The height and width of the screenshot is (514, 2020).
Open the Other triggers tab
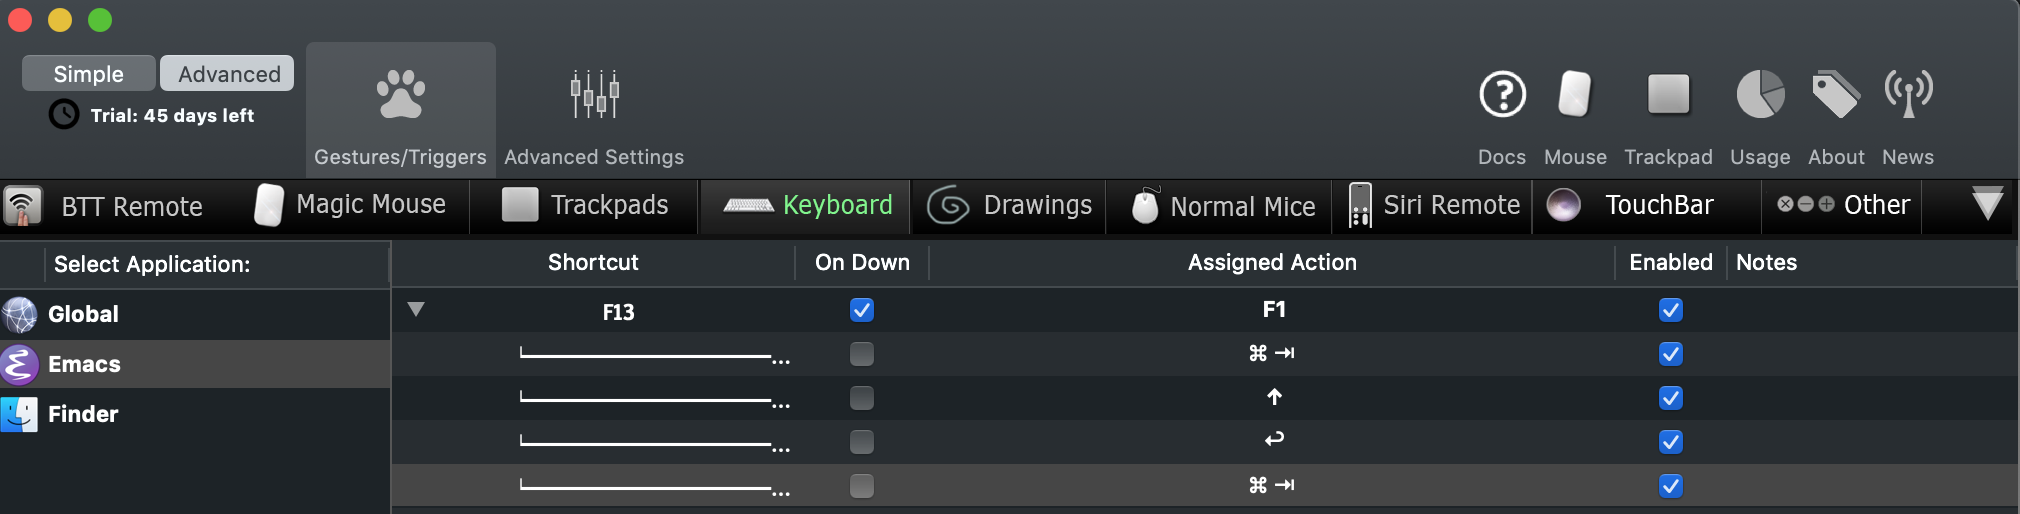[1843, 205]
